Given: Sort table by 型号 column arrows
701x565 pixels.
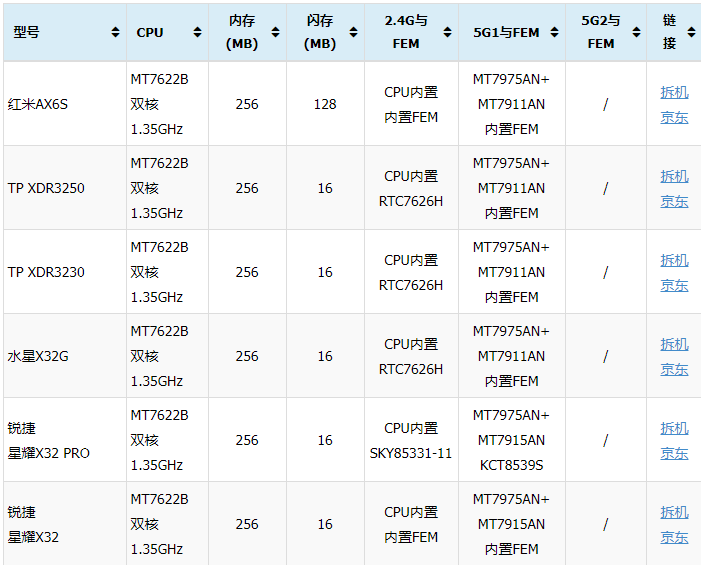Looking at the screenshot, I should tap(115, 32).
